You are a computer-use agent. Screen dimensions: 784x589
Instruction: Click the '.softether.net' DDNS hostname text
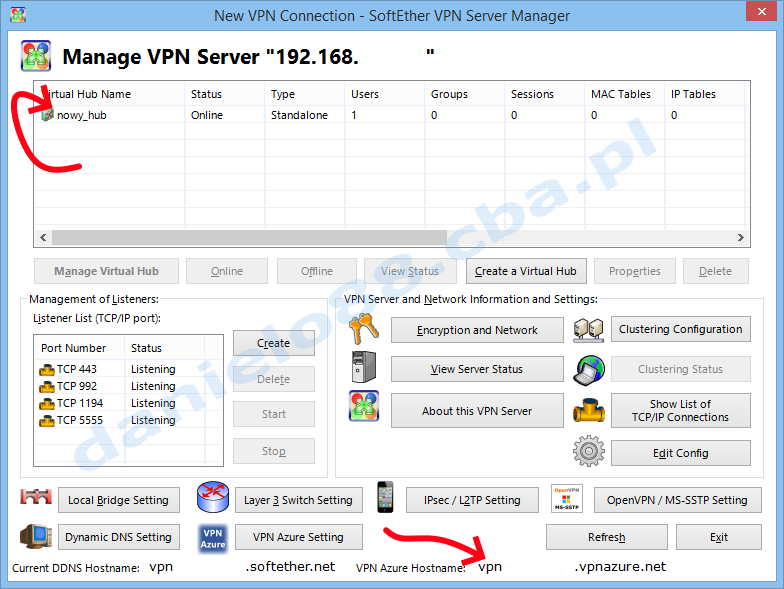coord(290,566)
